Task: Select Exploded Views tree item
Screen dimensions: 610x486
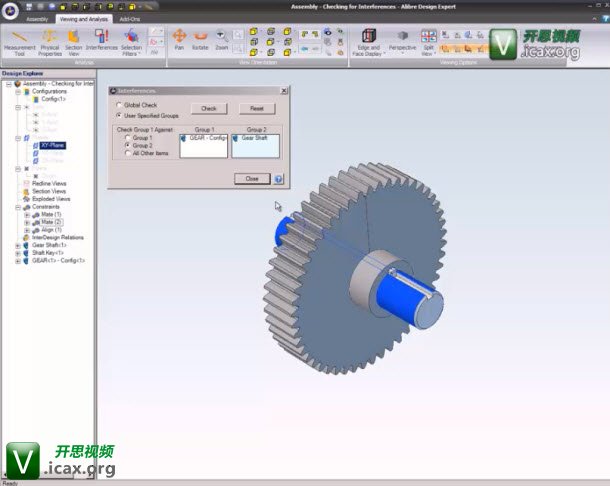Action: tap(51, 199)
